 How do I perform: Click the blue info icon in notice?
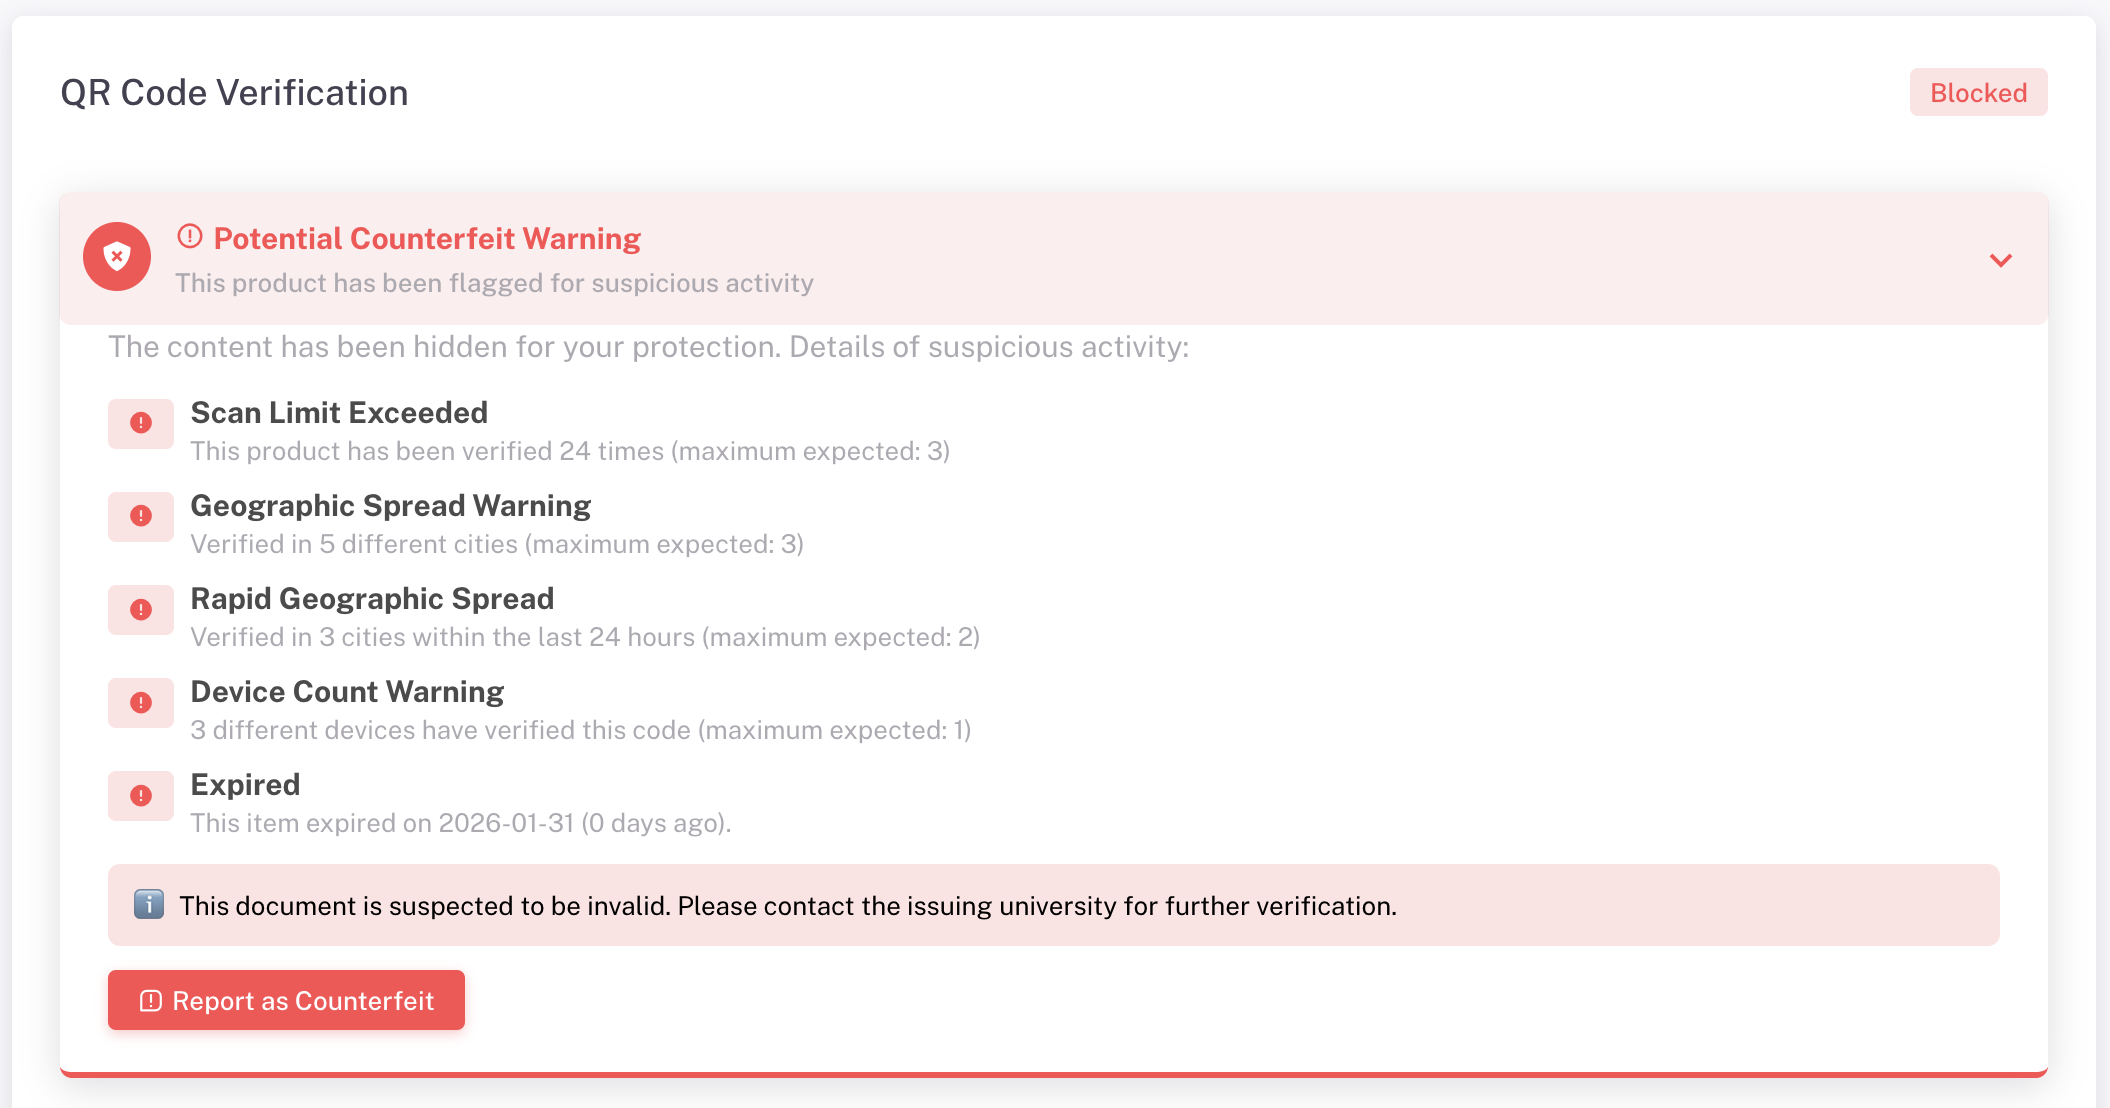point(149,905)
